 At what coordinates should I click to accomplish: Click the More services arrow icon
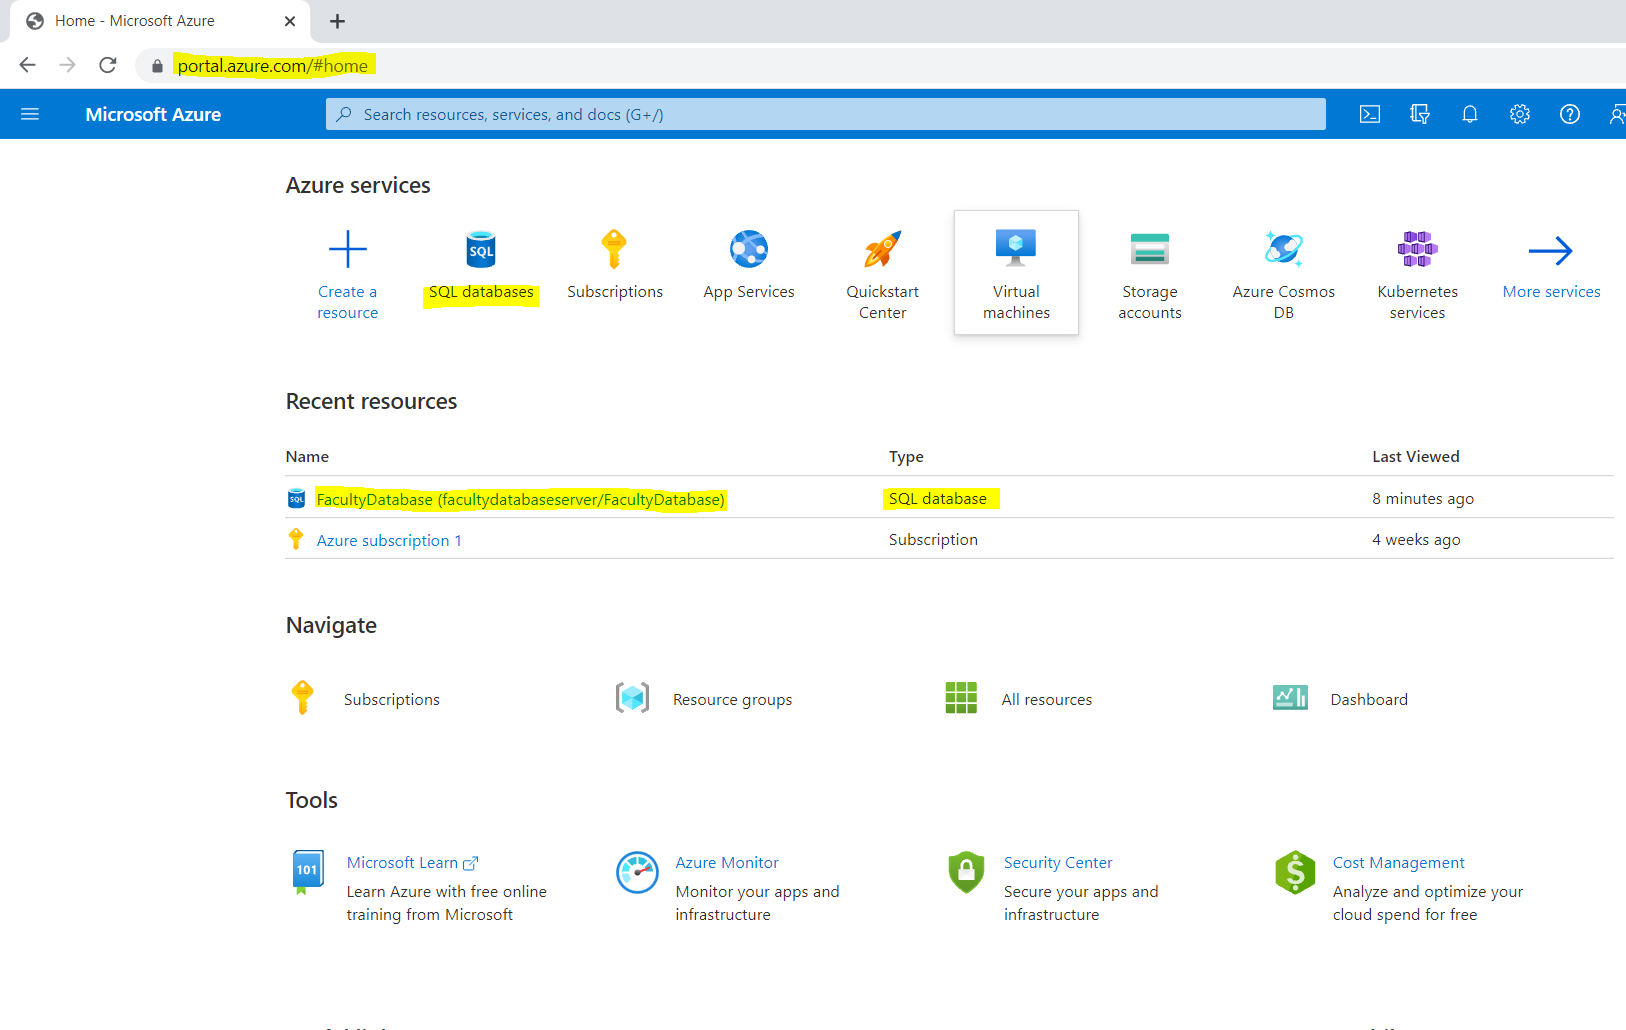(x=1551, y=250)
